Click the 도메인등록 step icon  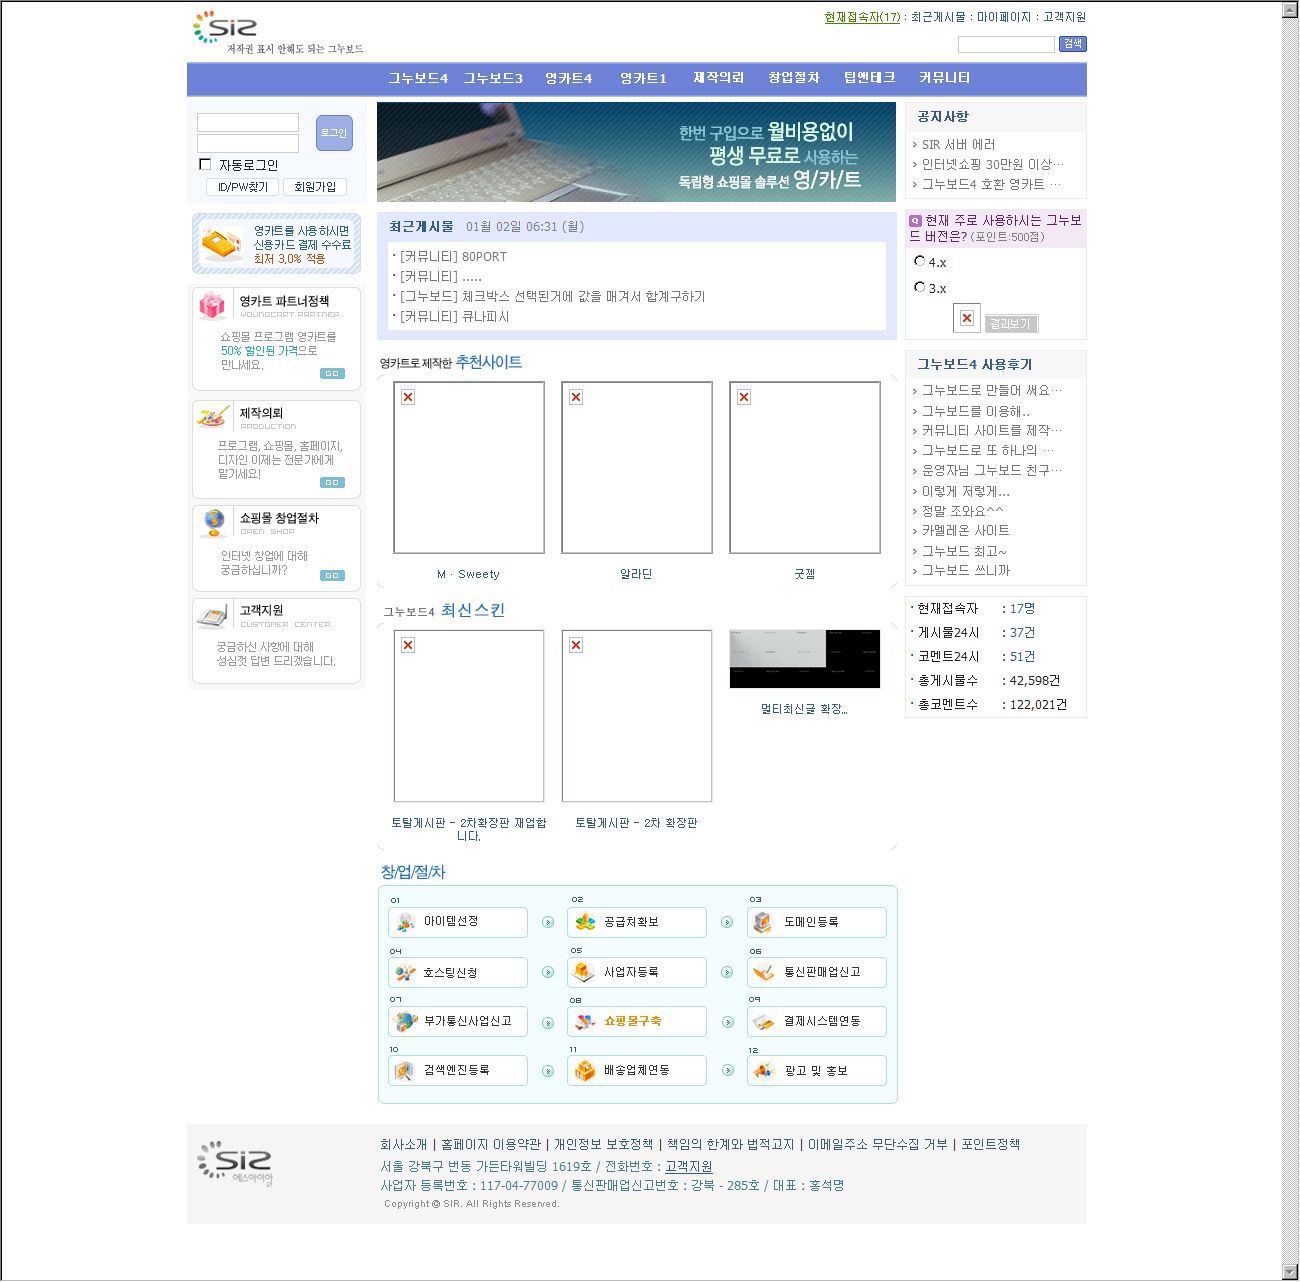coord(764,922)
